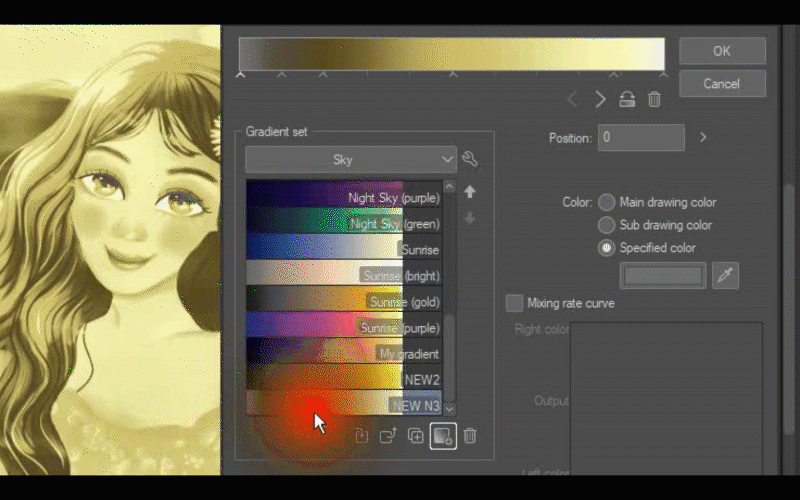The image size is (800, 500).
Task: Select My gradient entry
Action: [x=344, y=351]
